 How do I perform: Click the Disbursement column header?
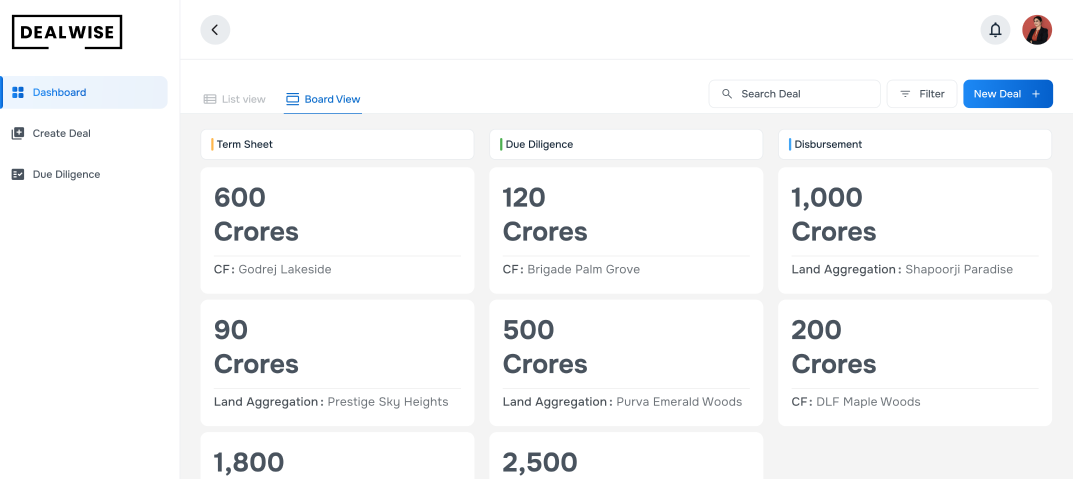pyautogui.click(x=914, y=144)
